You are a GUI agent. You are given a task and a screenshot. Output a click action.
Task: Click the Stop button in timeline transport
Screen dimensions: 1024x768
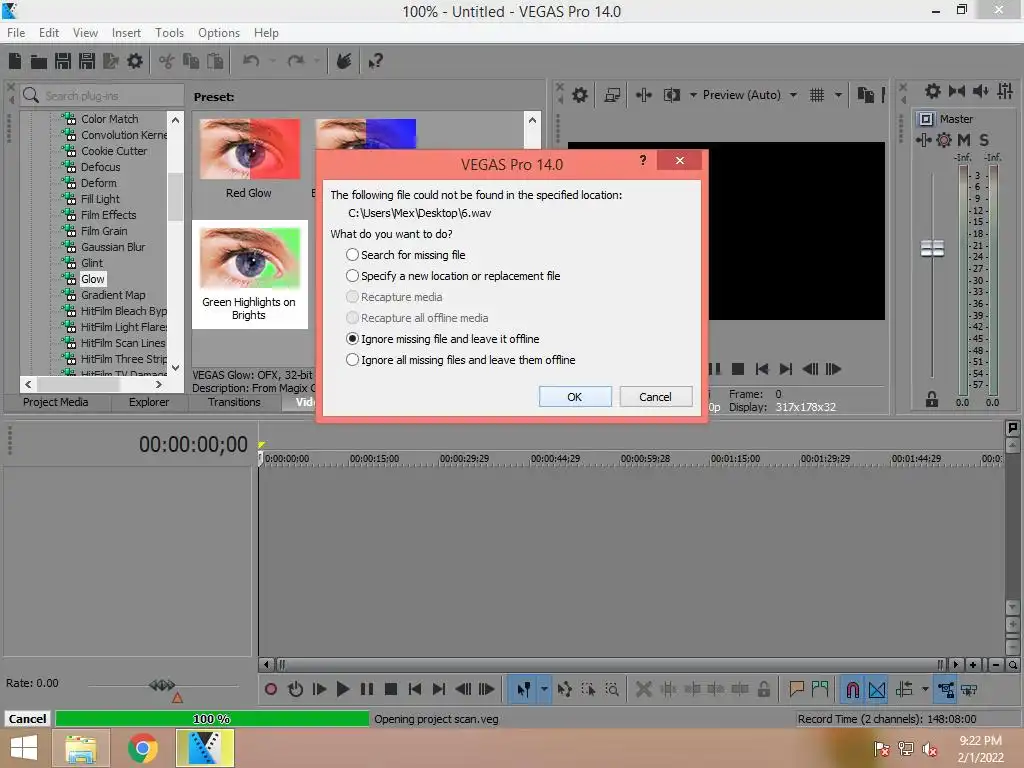pos(391,689)
